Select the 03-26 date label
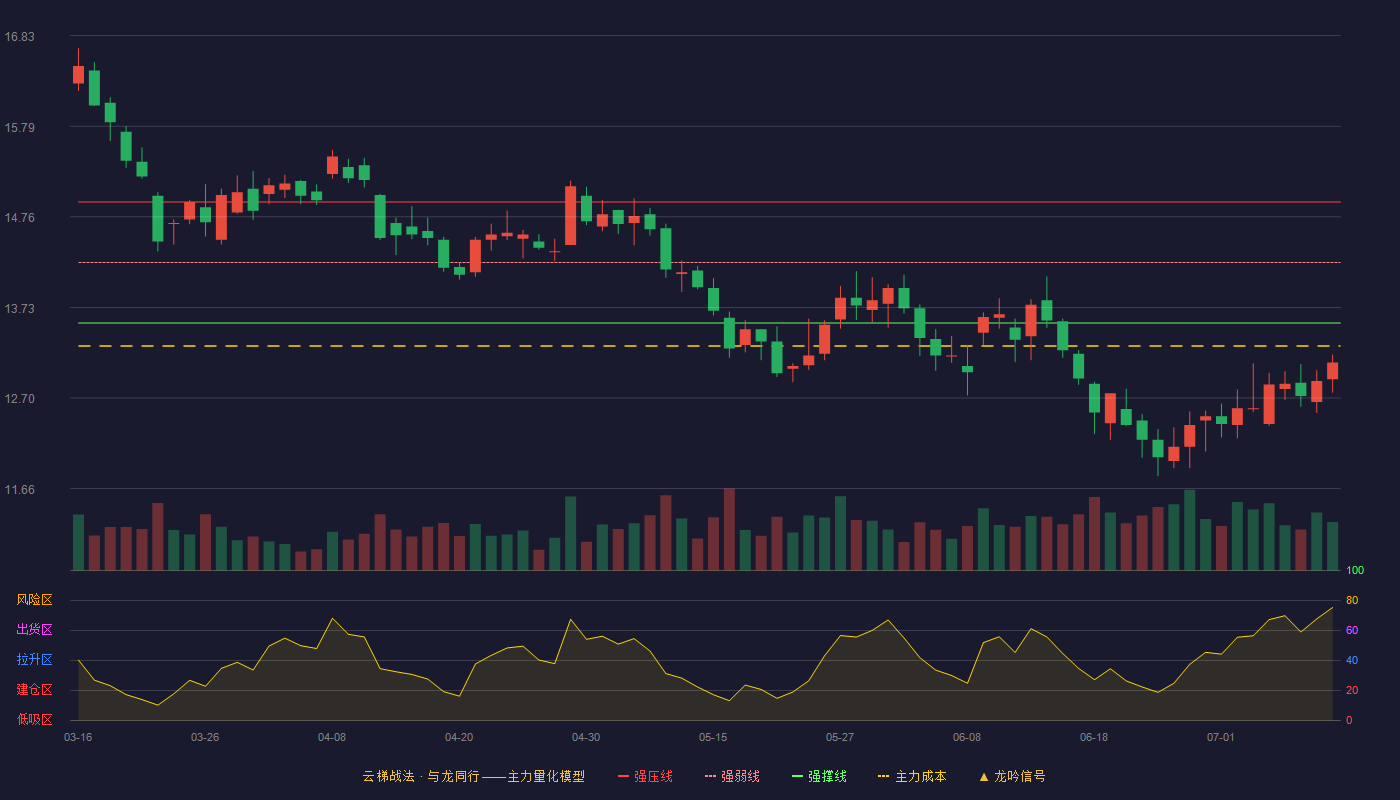This screenshot has height=800, width=1400. click(x=205, y=737)
